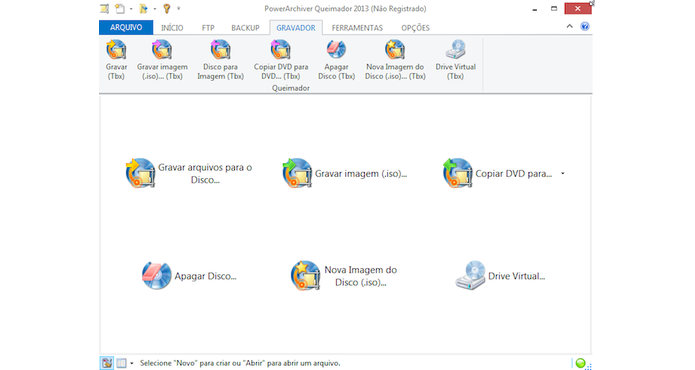
Task: Click Gravar arquivos para o Disco button
Action: (189, 174)
